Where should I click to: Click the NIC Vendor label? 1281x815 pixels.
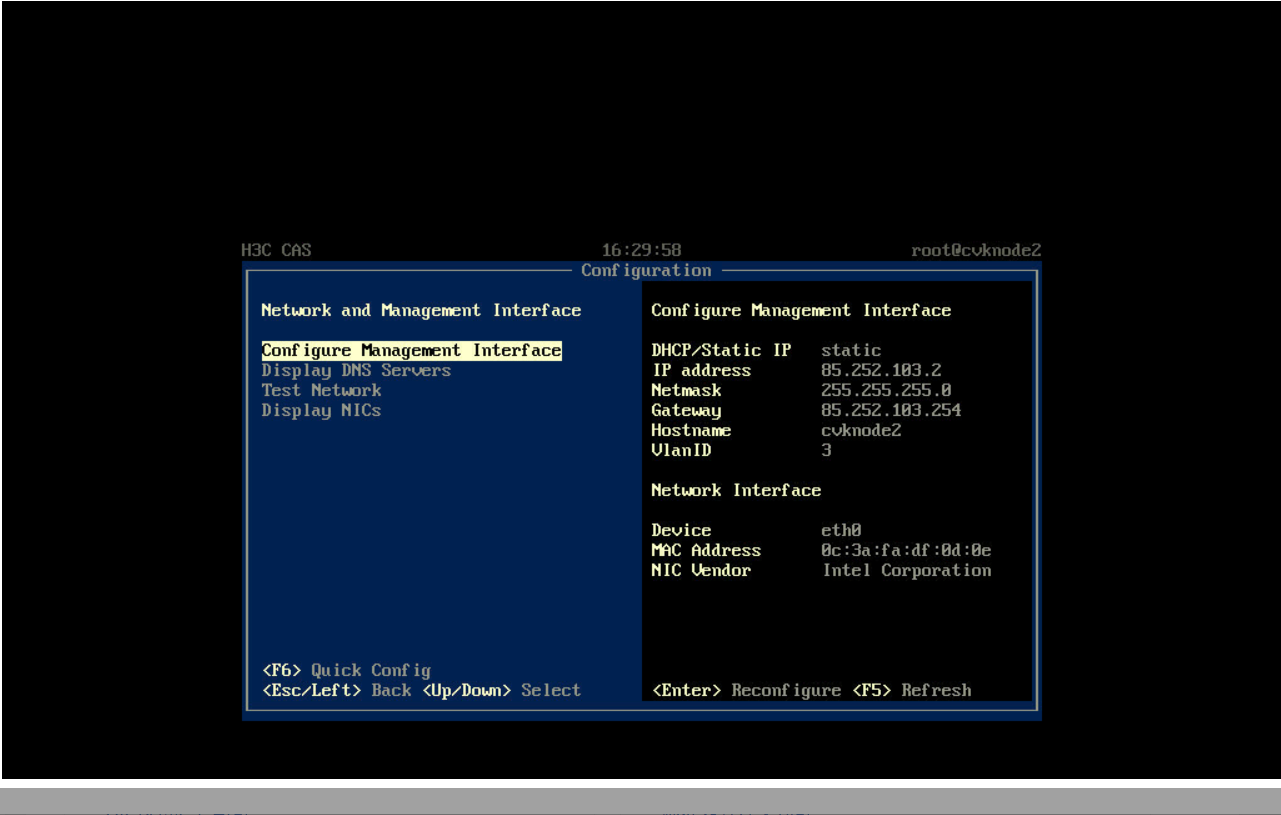(x=701, y=571)
